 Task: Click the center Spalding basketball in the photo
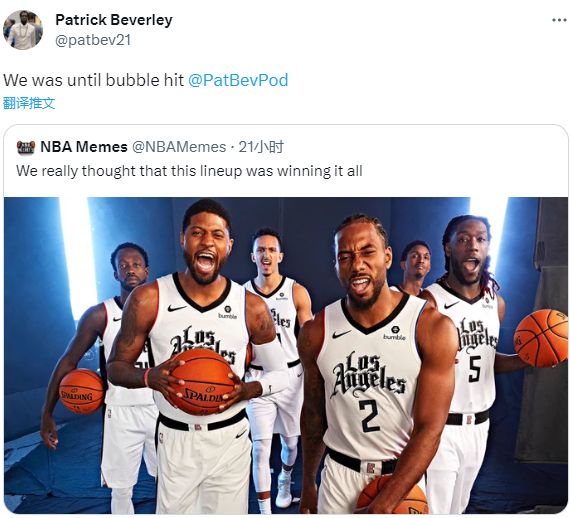pos(202,382)
